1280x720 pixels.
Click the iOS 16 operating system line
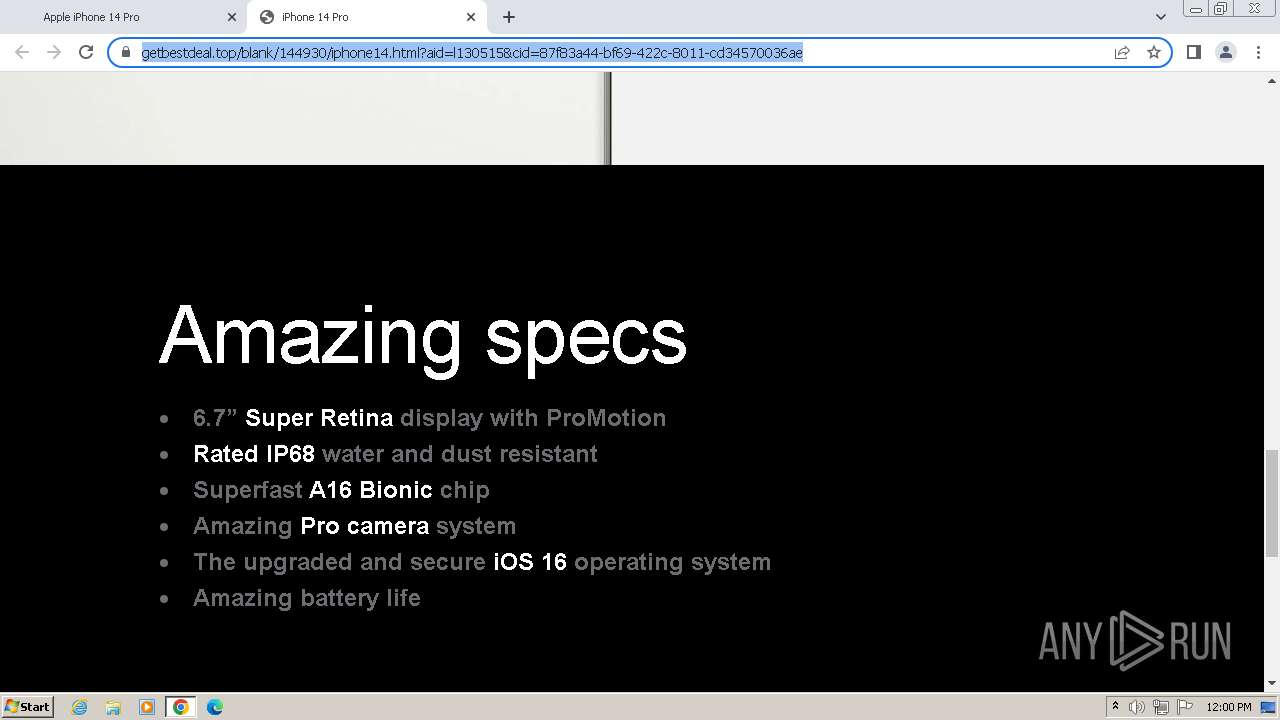(x=482, y=562)
